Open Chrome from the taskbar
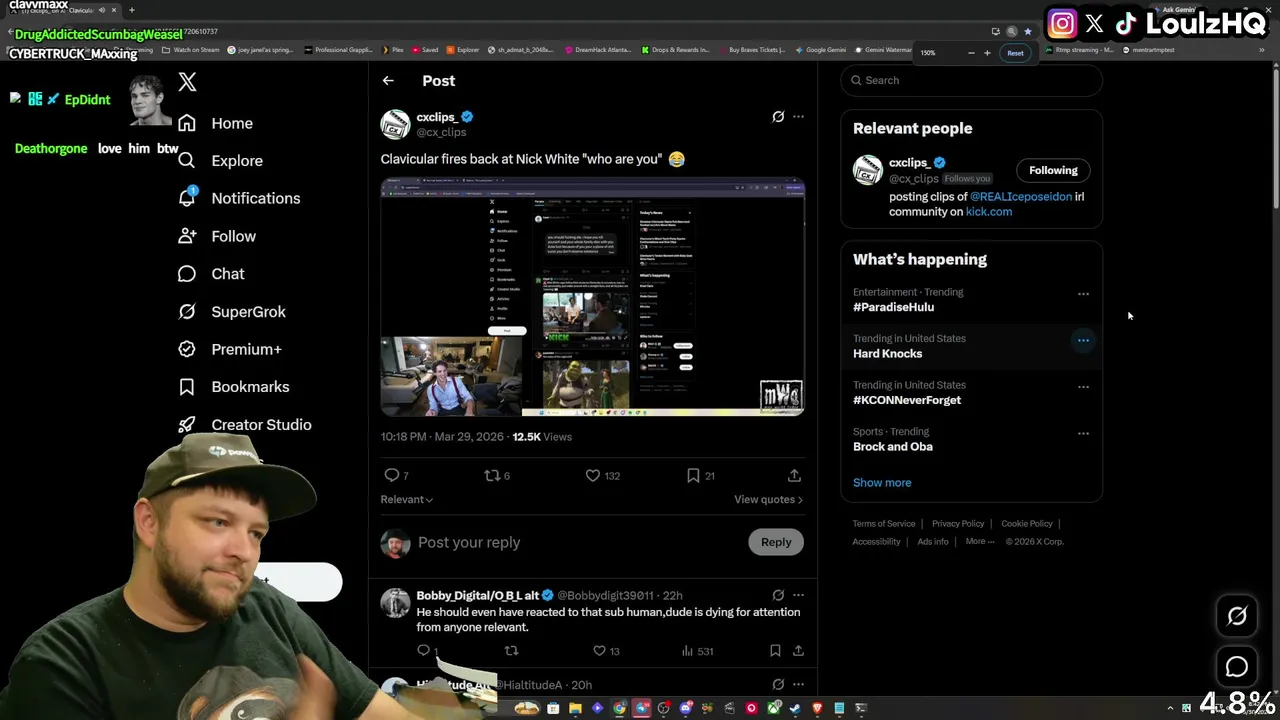The image size is (1280, 720). pos(619,709)
